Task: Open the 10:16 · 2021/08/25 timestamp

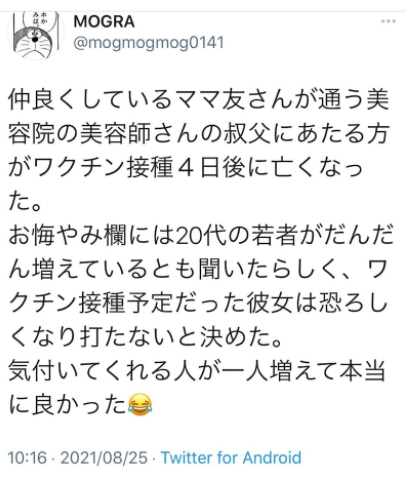Action: pyautogui.click(x=78, y=458)
